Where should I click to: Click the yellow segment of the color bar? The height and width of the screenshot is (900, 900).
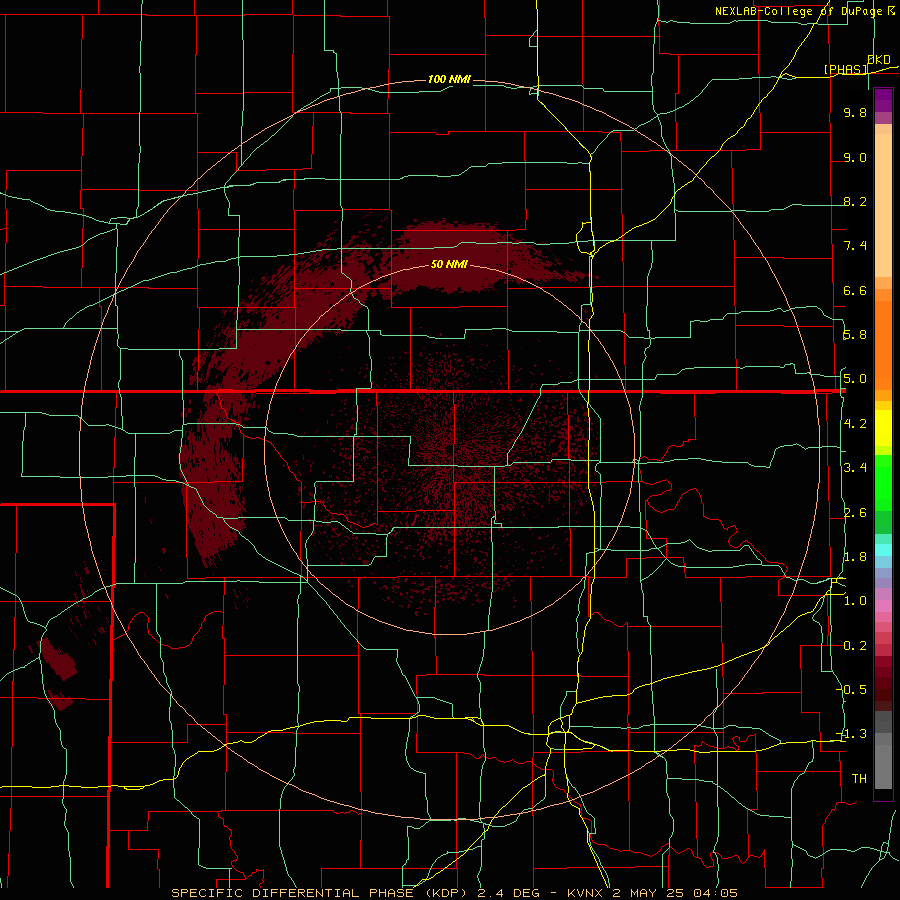pyautogui.click(x=883, y=428)
